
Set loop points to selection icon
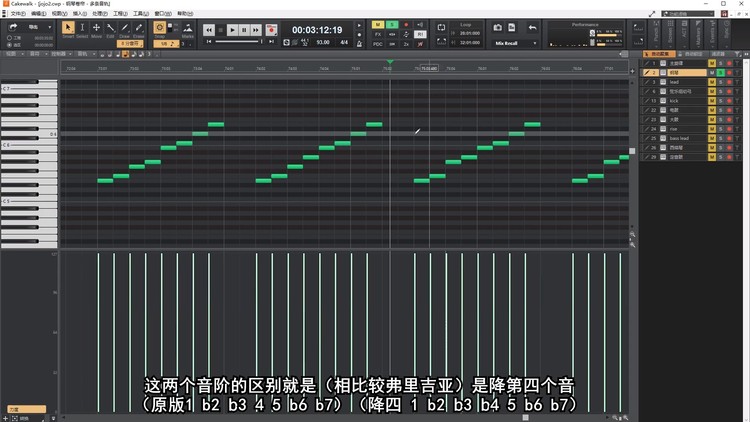coord(441,42)
